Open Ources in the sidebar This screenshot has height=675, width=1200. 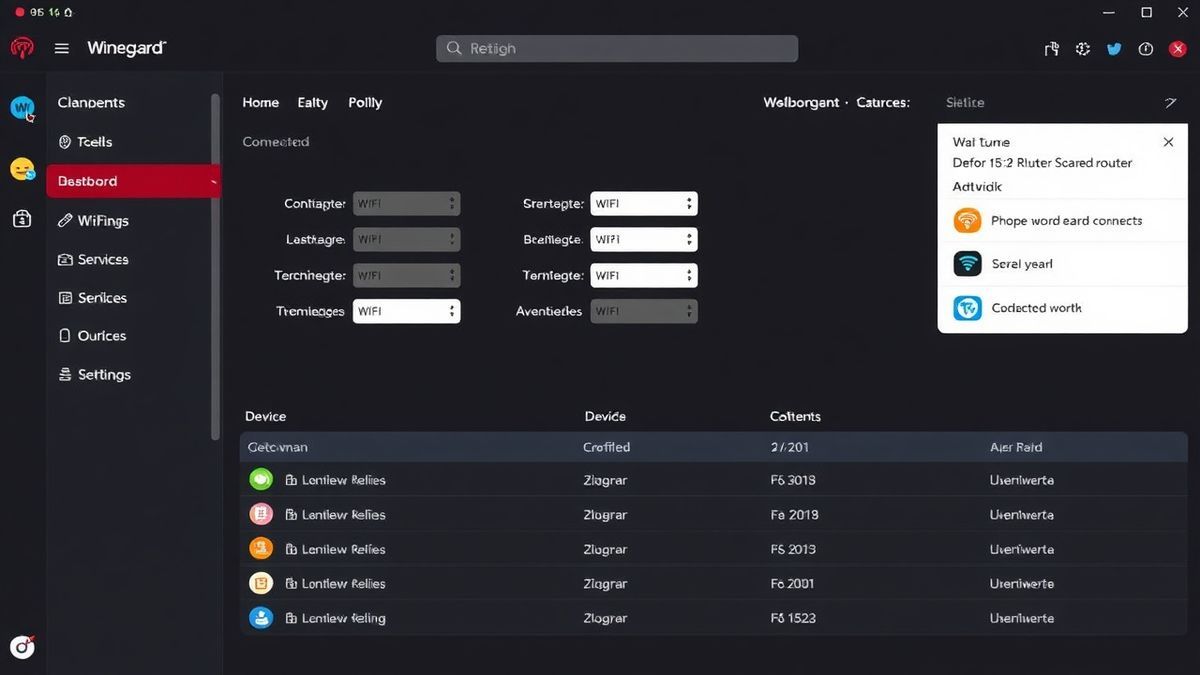(x=93, y=335)
